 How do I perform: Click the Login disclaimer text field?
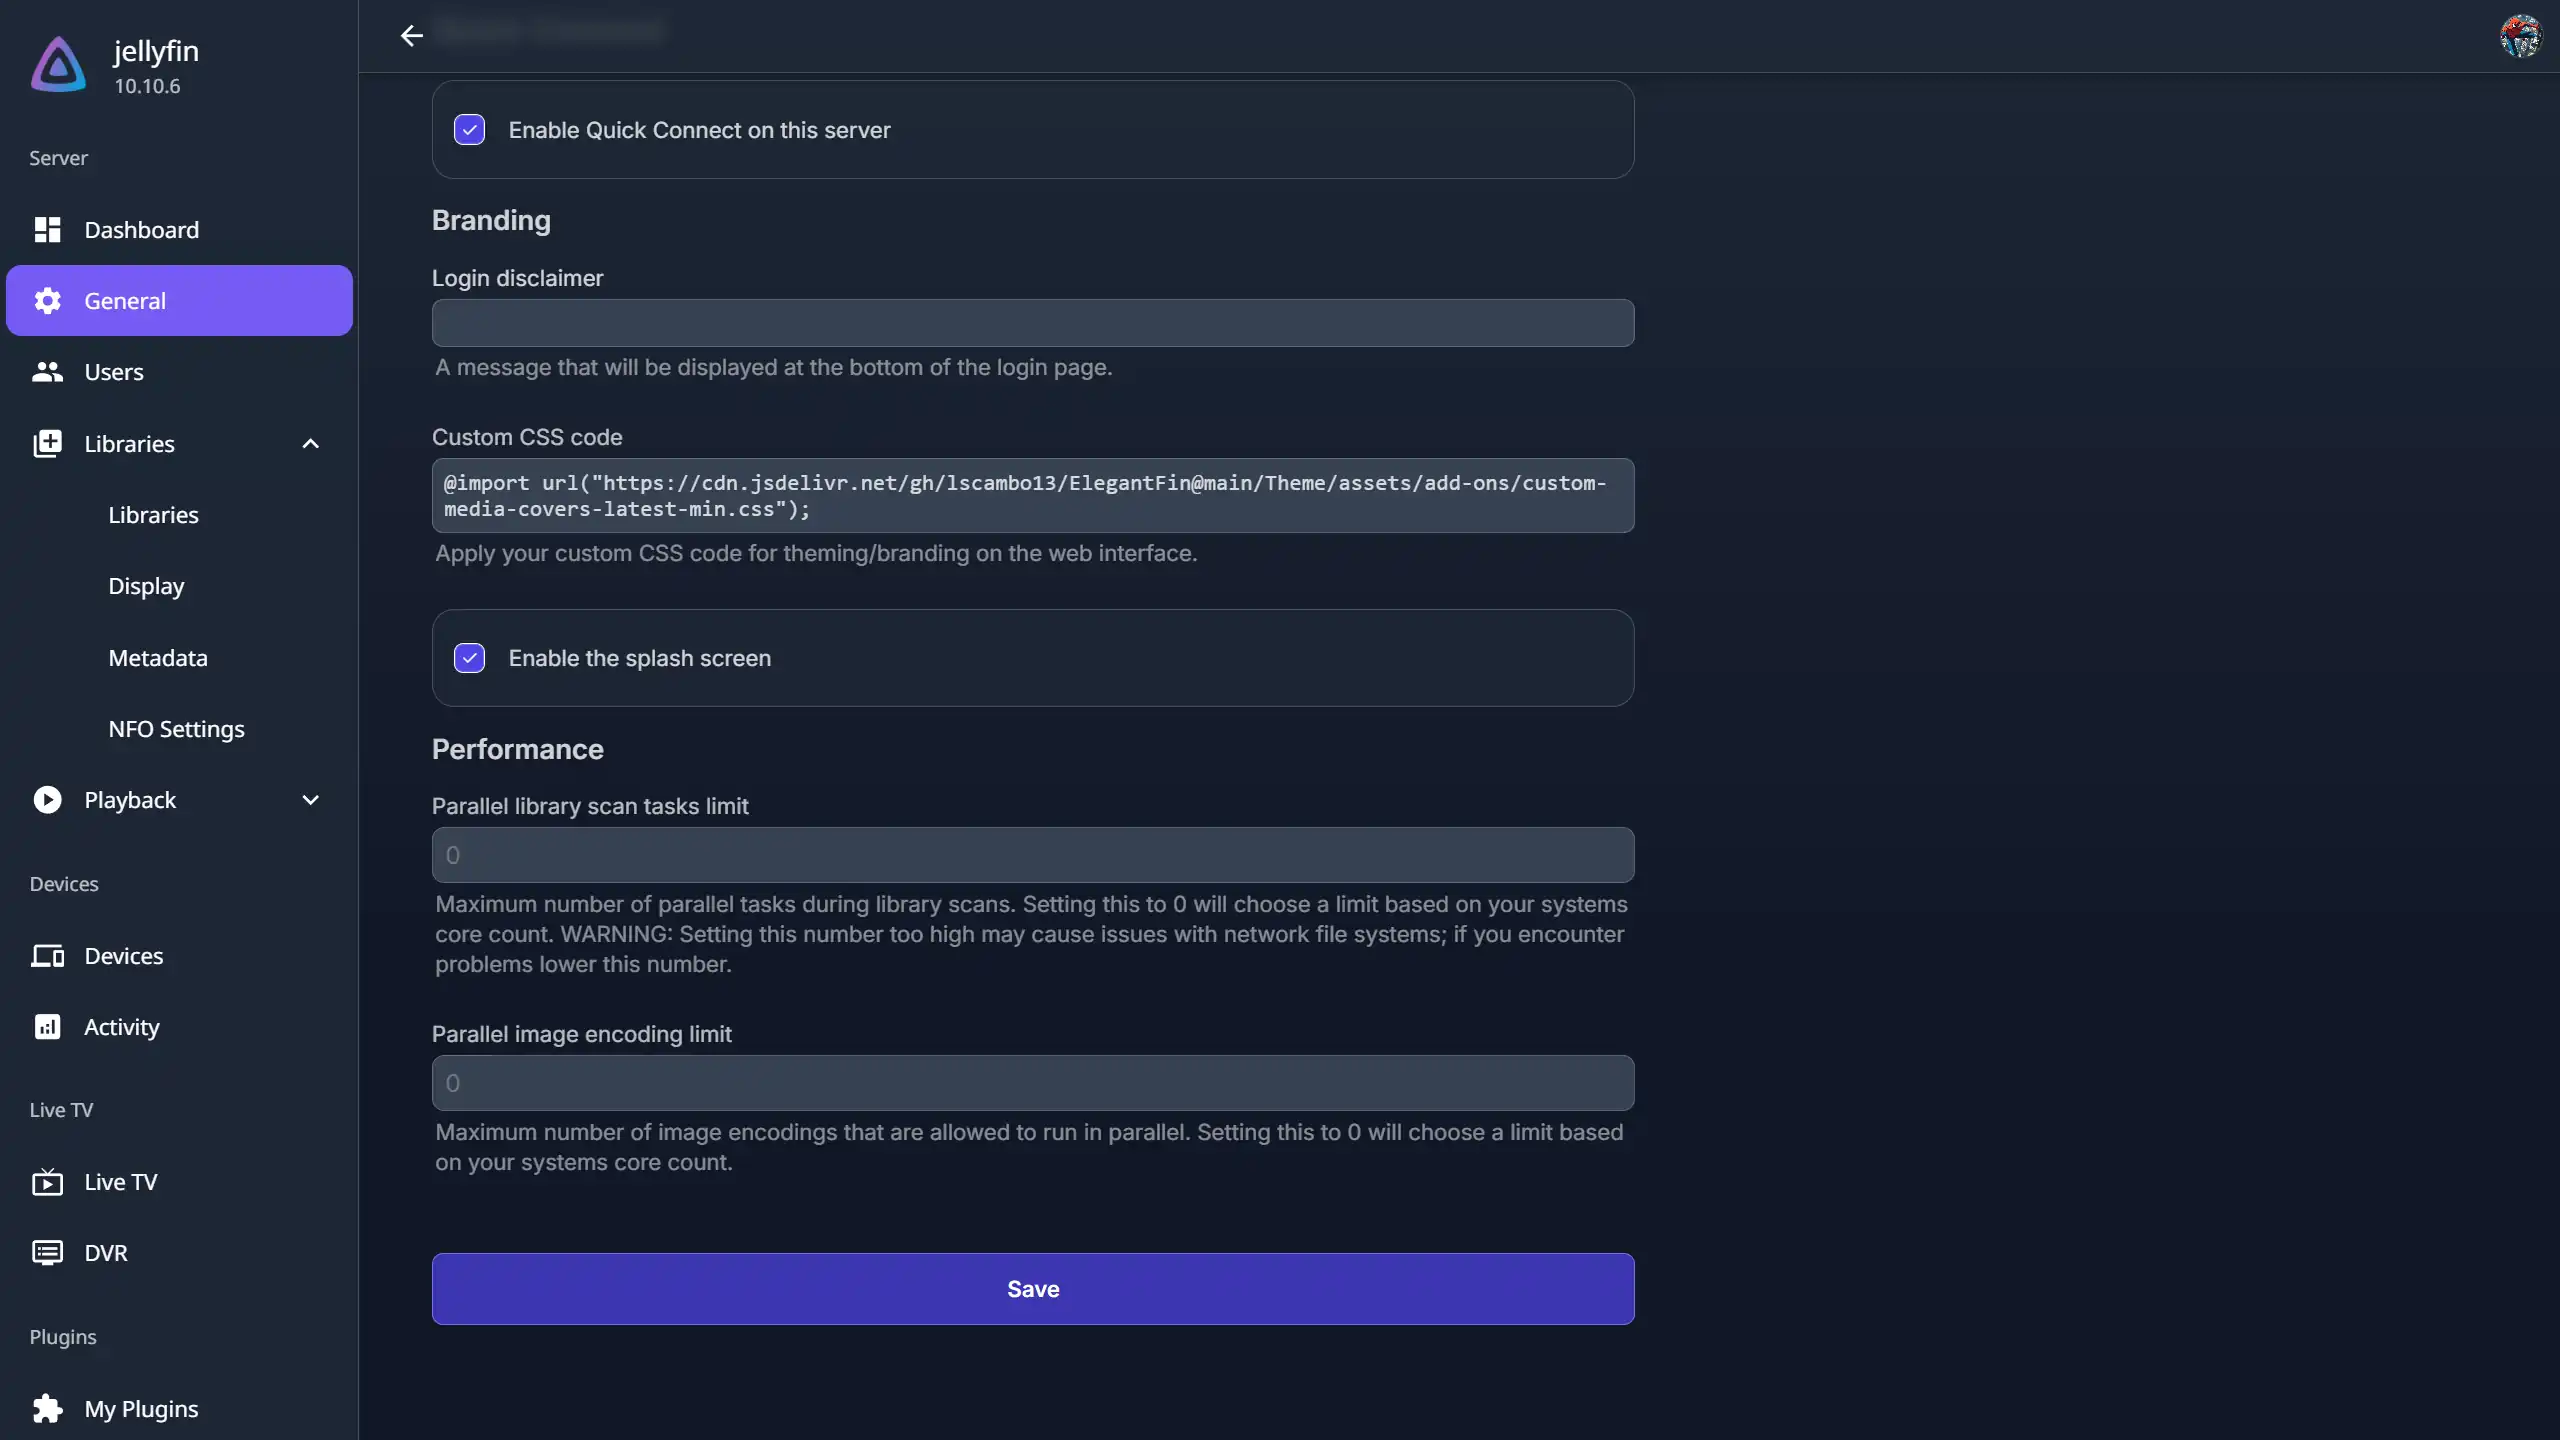coord(1032,323)
